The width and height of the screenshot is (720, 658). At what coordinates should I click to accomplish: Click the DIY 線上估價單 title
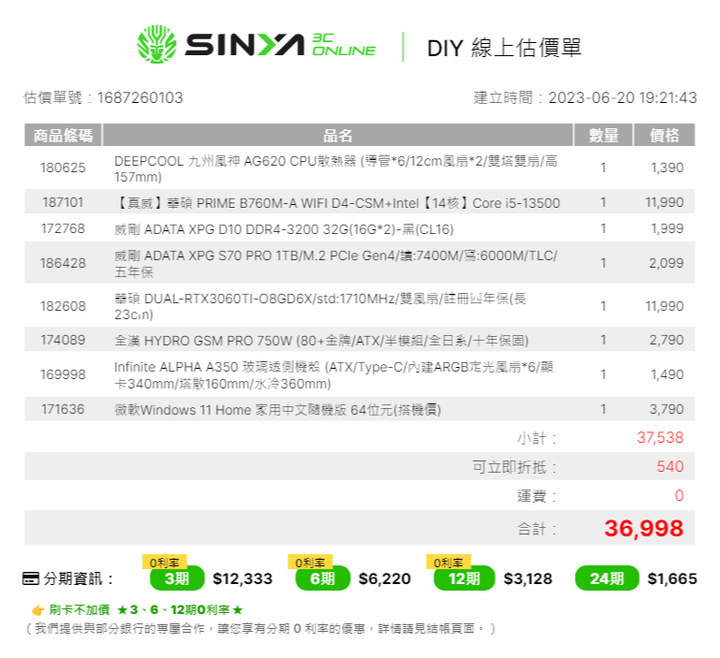[504, 48]
